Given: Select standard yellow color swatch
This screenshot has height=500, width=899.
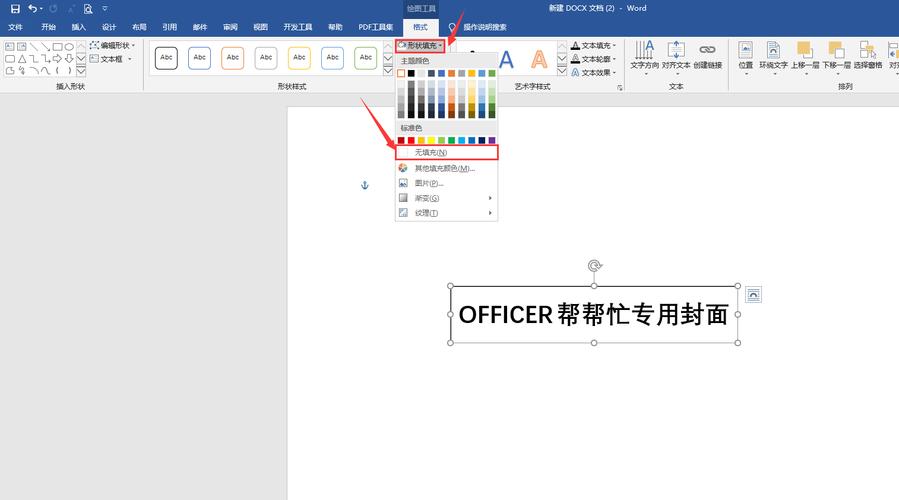Looking at the screenshot, I should (431, 140).
